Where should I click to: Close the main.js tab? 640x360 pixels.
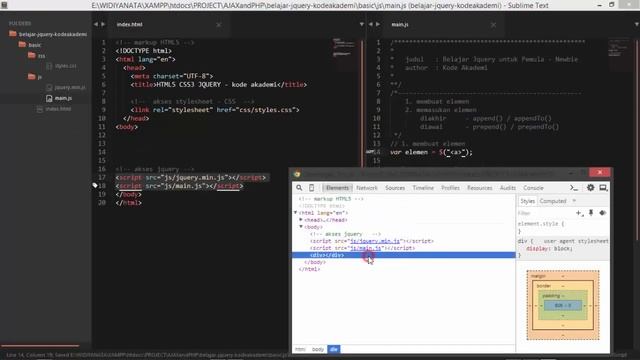[x=493, y=25]
